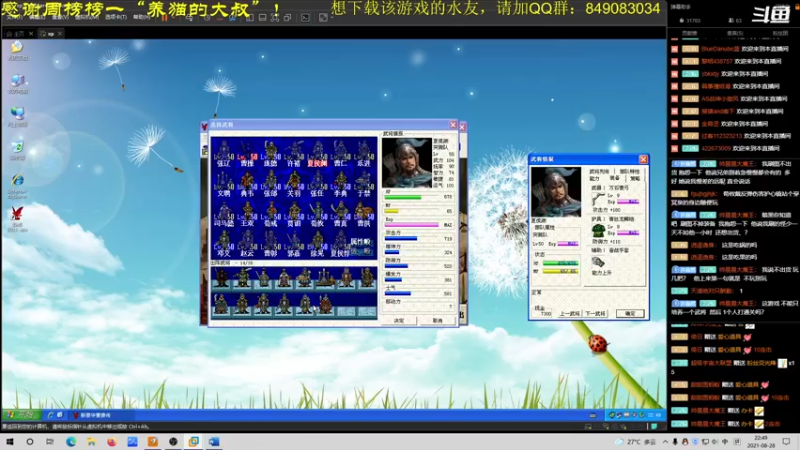This screenshot has height=450, width=800.
Task: Select advisor 郭嘉 in the roster grid
Action: [294, 243]
